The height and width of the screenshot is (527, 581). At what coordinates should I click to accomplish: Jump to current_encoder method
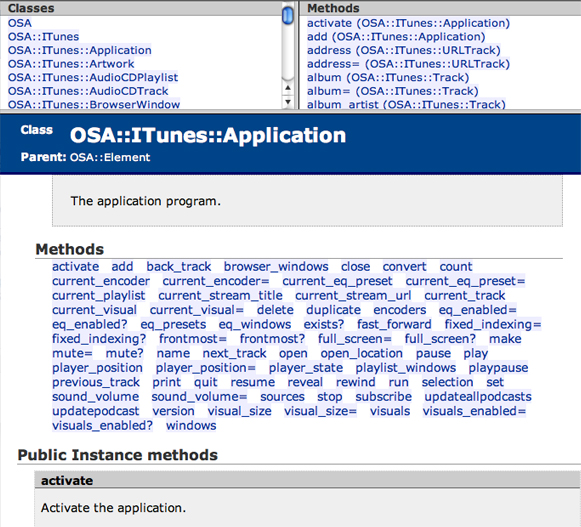point(101,281)
